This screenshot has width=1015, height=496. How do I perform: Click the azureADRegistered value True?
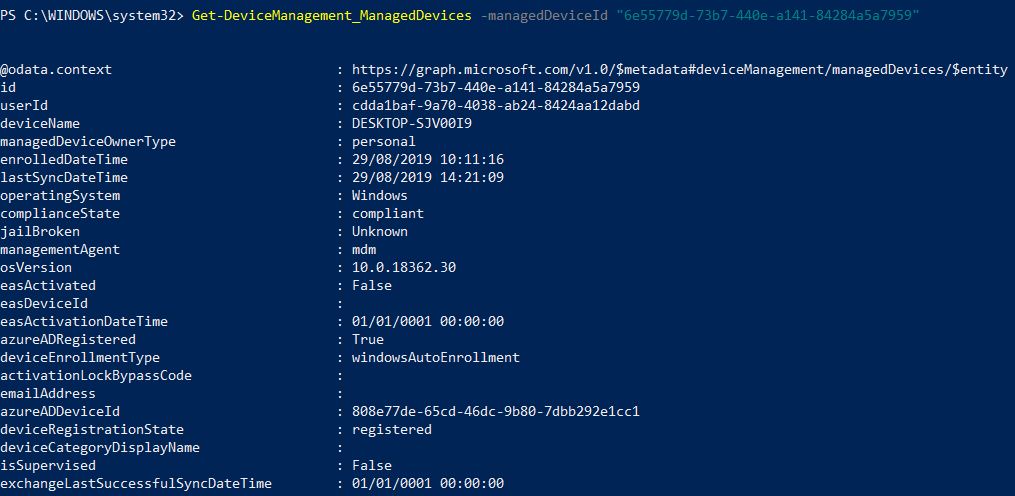point(368,339)
